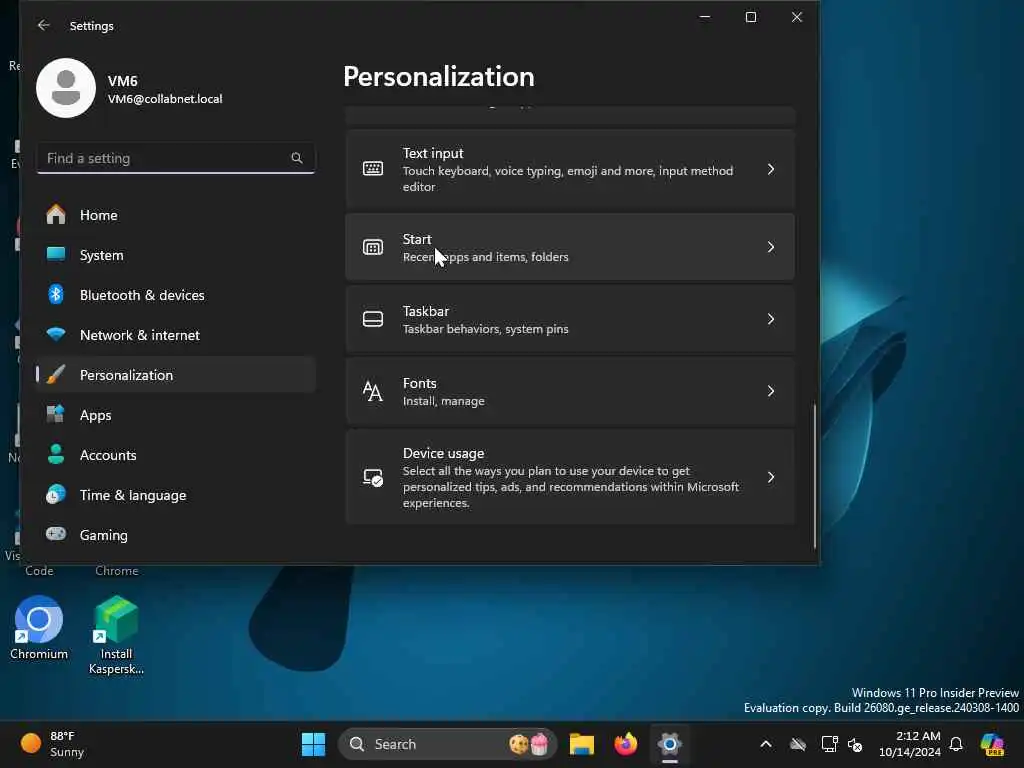Image resolution: width=1024 pixels, height=768 pixels.
Task: Open the Windows Start button on taskbar
Action: pos(313,744)
